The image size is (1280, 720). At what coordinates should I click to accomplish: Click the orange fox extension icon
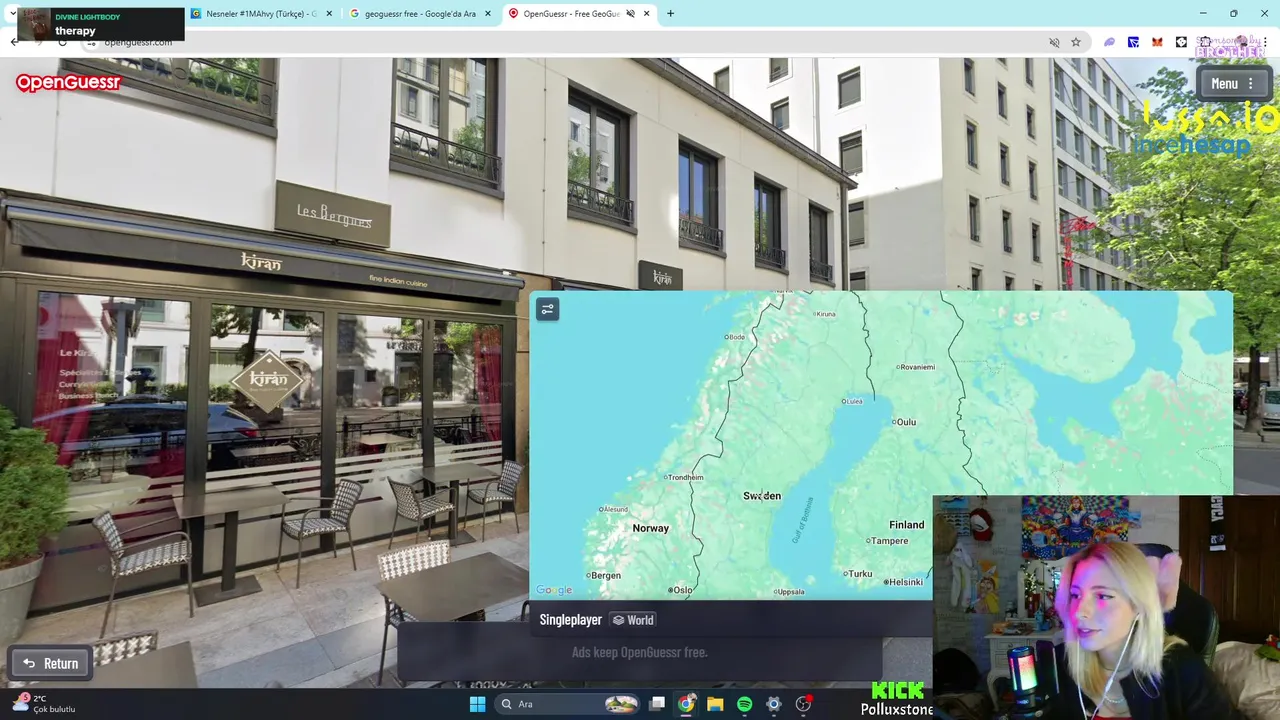1157,42
